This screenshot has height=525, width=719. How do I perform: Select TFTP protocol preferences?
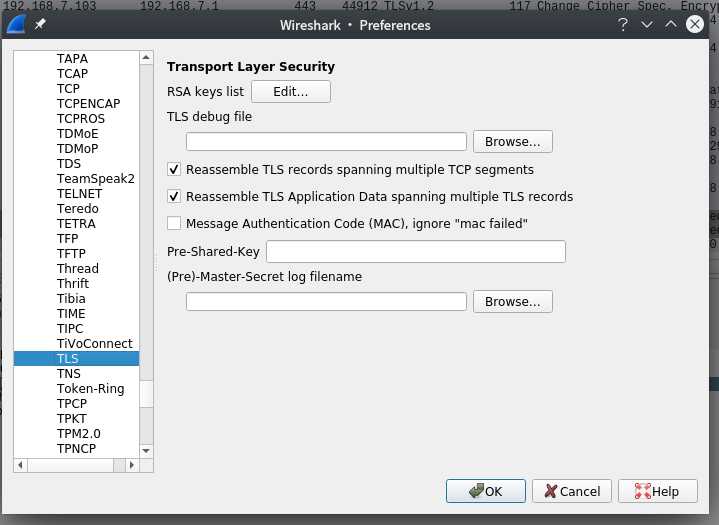71,254
